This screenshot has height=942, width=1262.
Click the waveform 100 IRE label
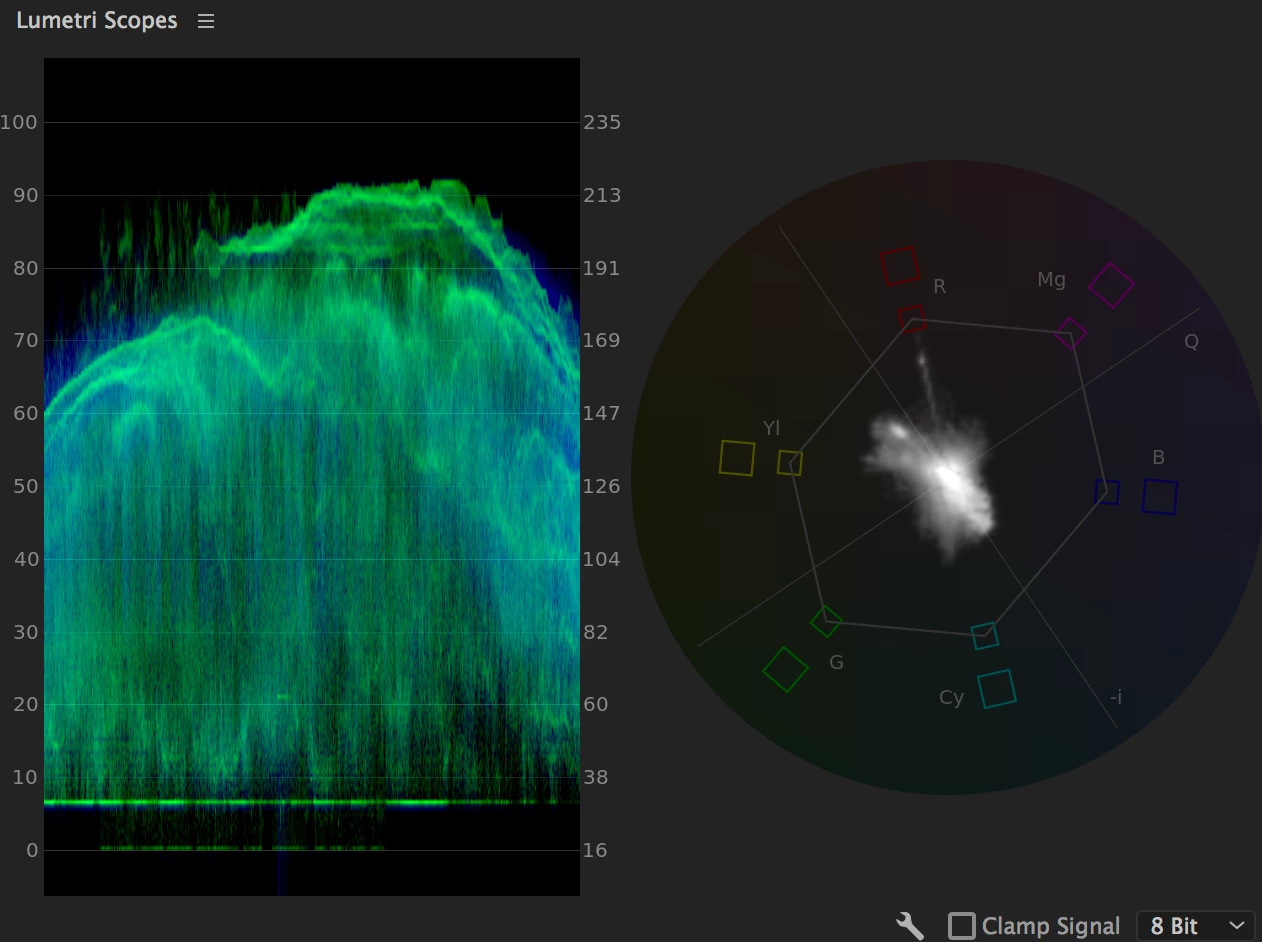[x=18, y=123]
